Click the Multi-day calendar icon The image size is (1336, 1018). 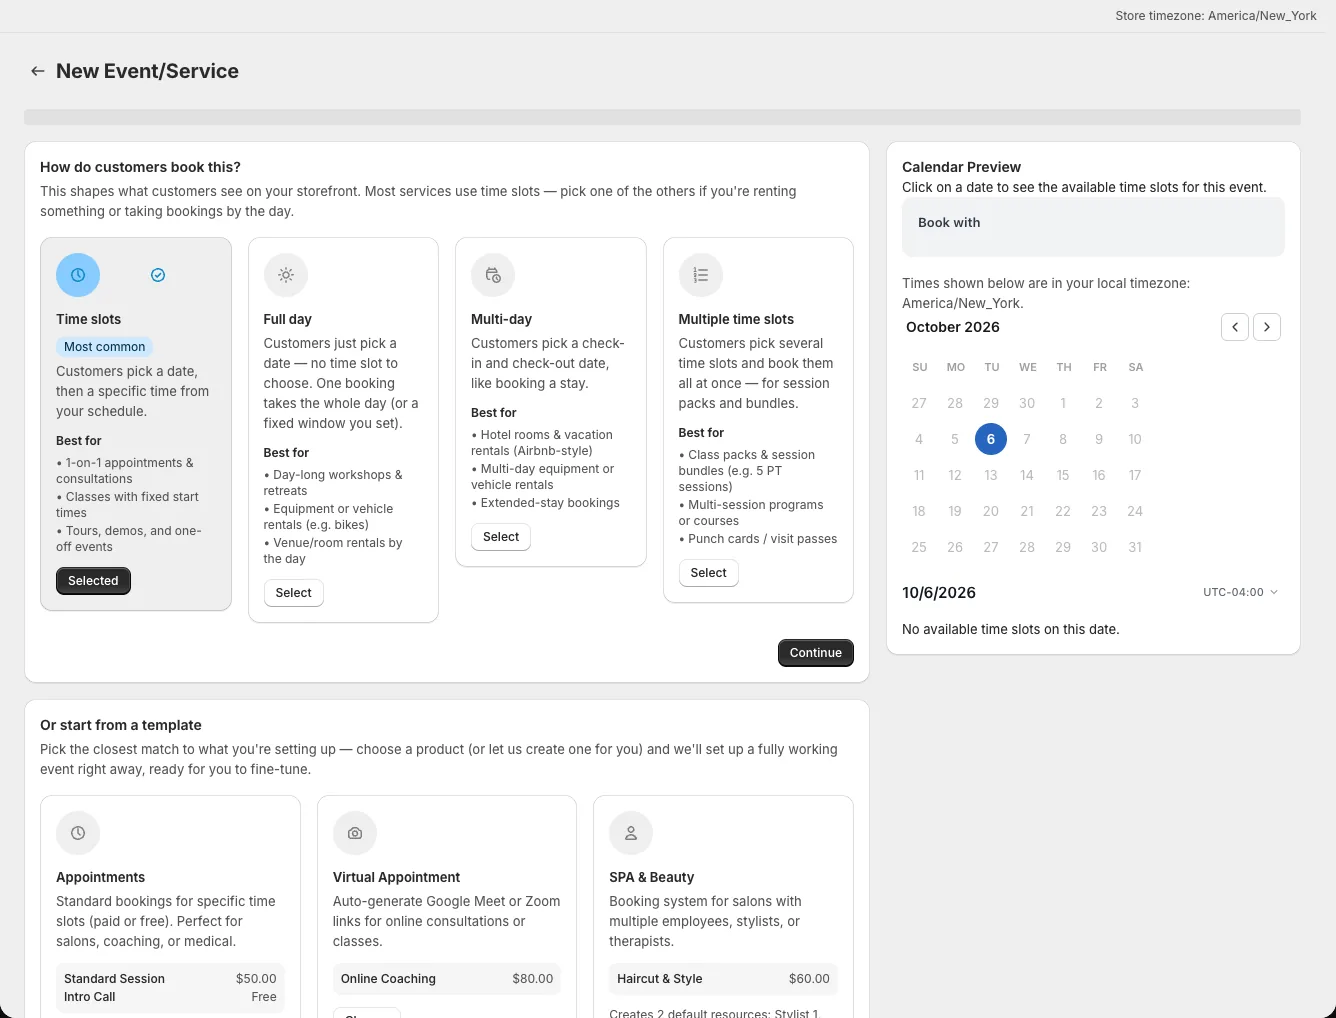point(493,275)
